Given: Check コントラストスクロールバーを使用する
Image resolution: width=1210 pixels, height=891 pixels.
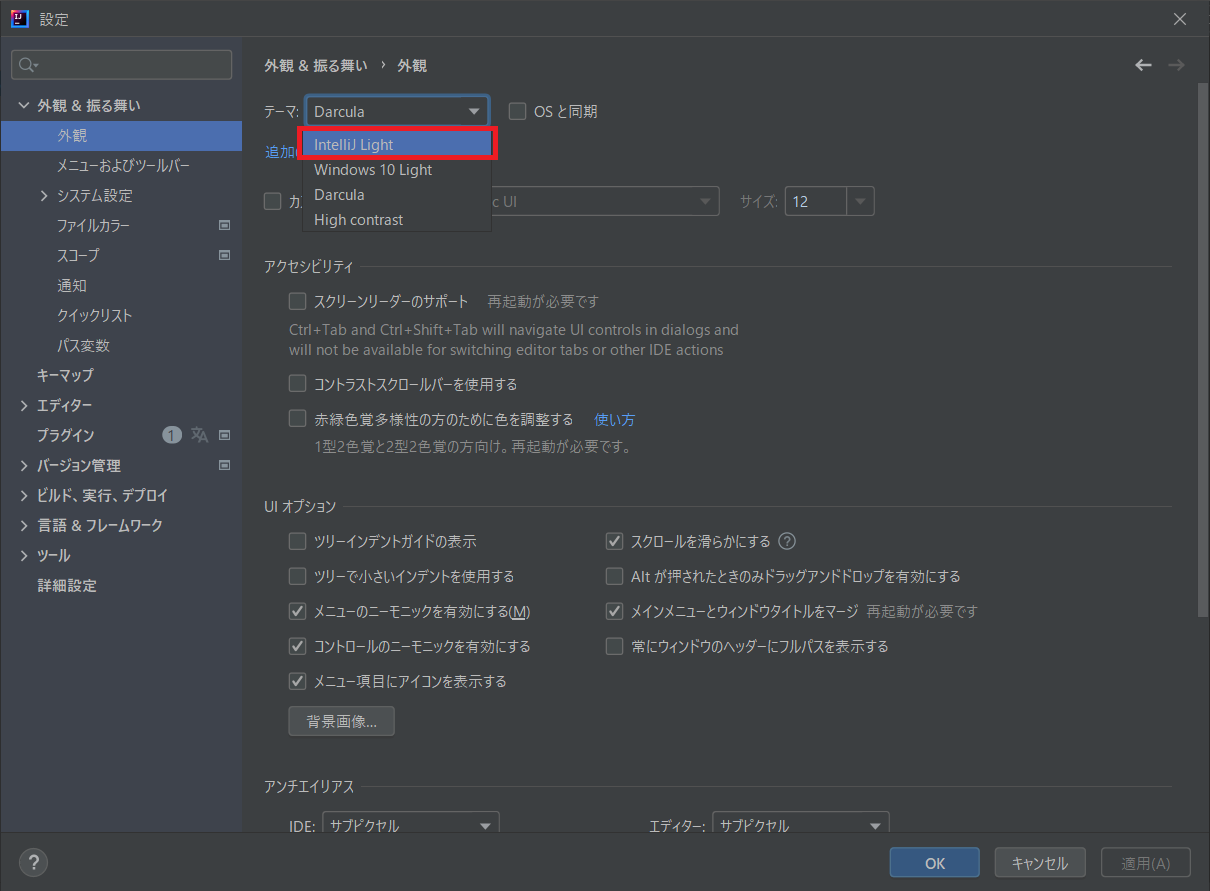Looking at the screenshot, I should [297, 383].
